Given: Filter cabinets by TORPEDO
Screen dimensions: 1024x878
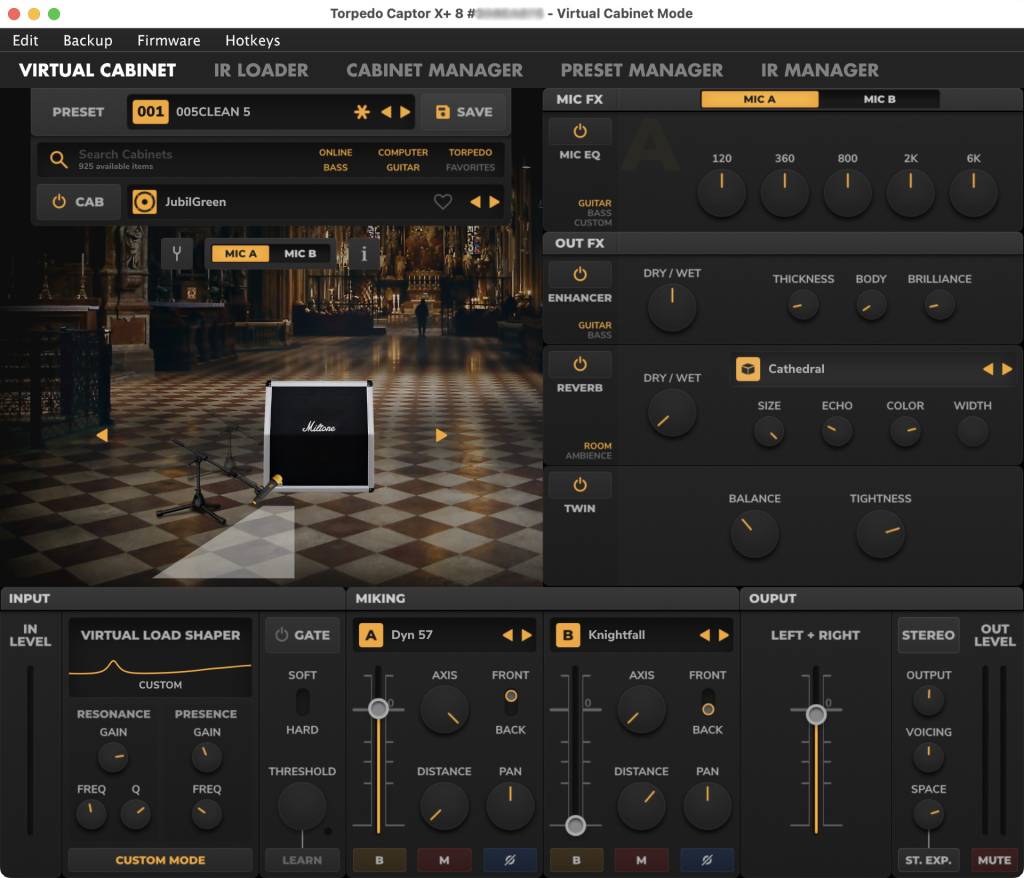Looking at the screenshot, I should pyautogui.click(x=470, y=152).
